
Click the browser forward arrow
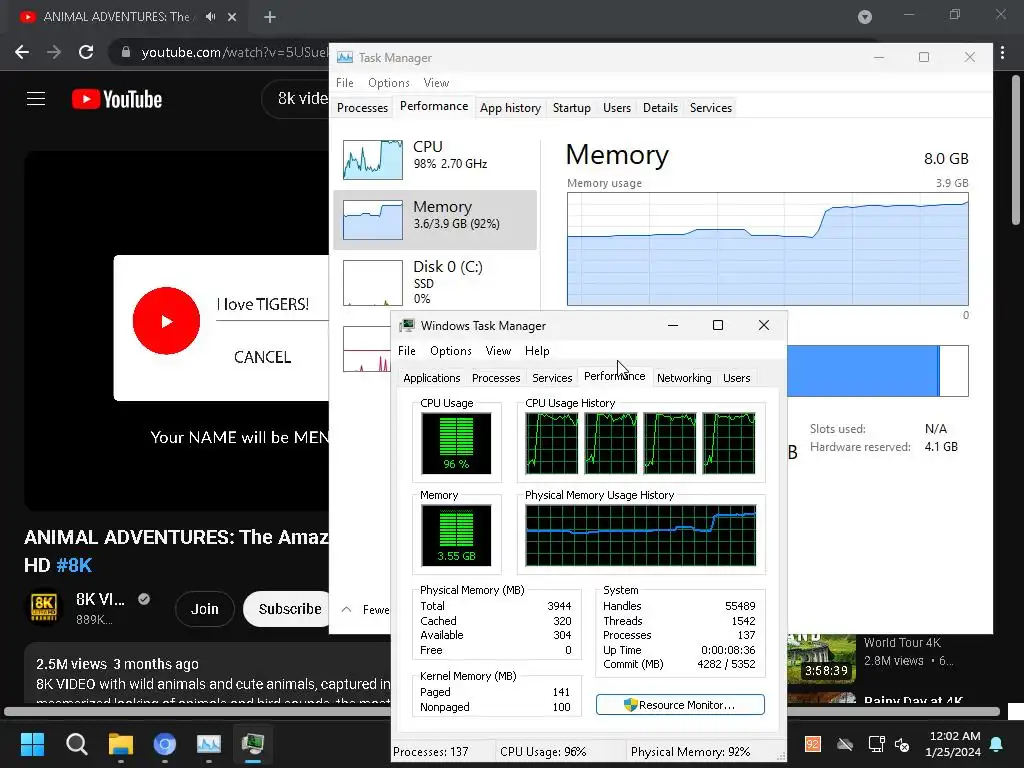(x=54, y=52)
